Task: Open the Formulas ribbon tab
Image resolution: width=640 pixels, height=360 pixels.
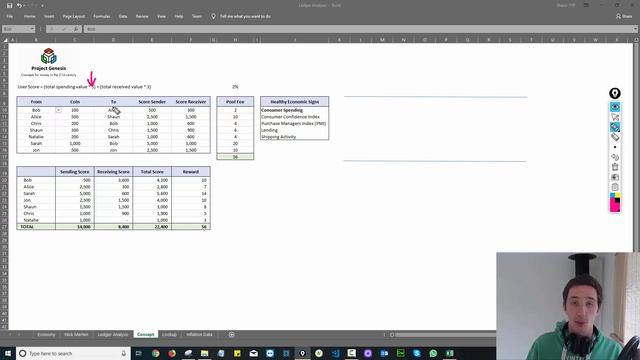Action: point(102,16)
